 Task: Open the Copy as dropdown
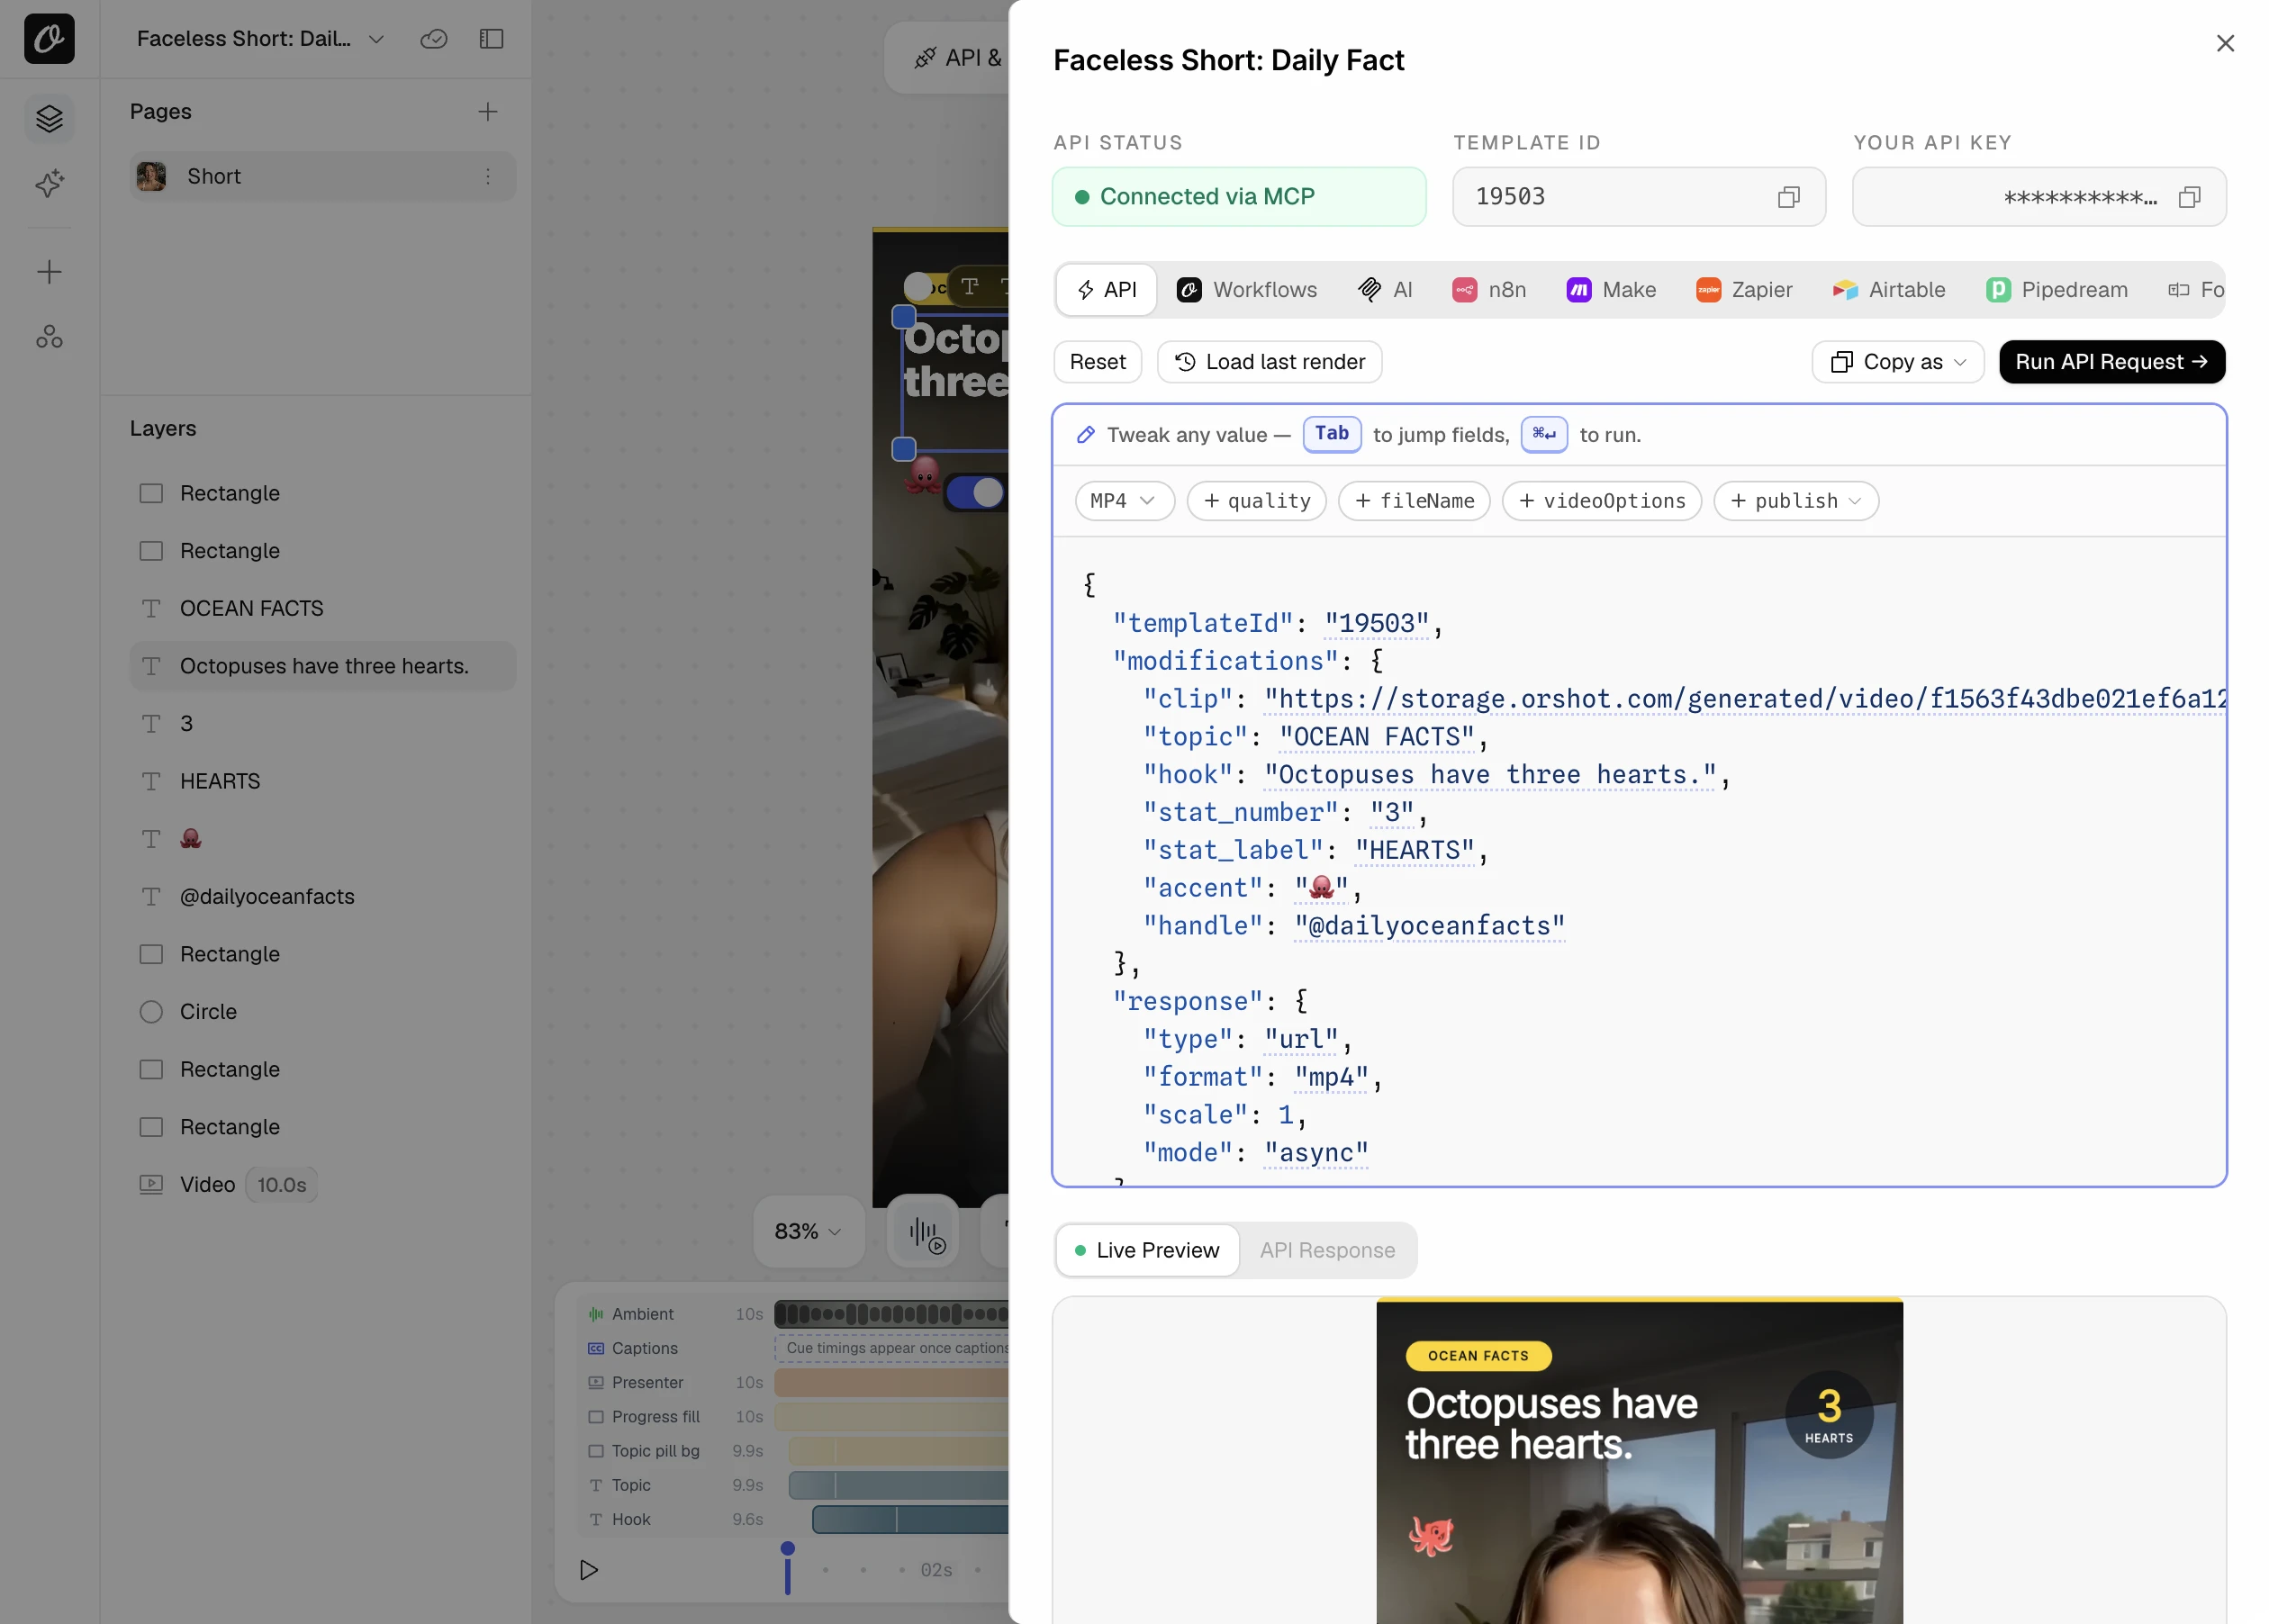[x=1897, y=362]
